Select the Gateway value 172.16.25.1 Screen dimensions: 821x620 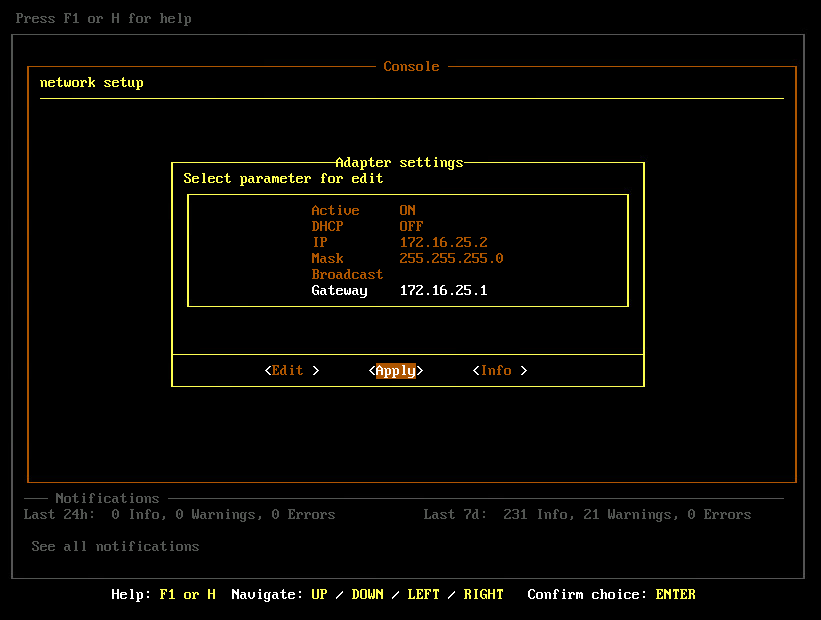pyautogui.click(x=443, y=291)
